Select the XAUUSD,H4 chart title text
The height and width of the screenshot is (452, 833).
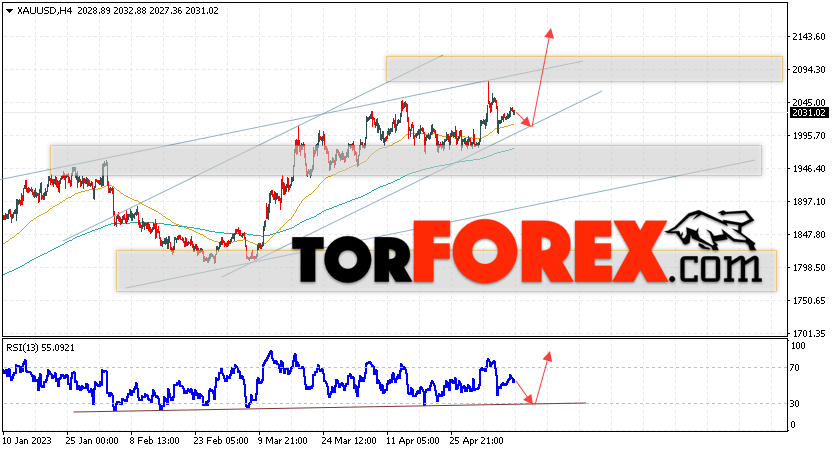[44, 11]
